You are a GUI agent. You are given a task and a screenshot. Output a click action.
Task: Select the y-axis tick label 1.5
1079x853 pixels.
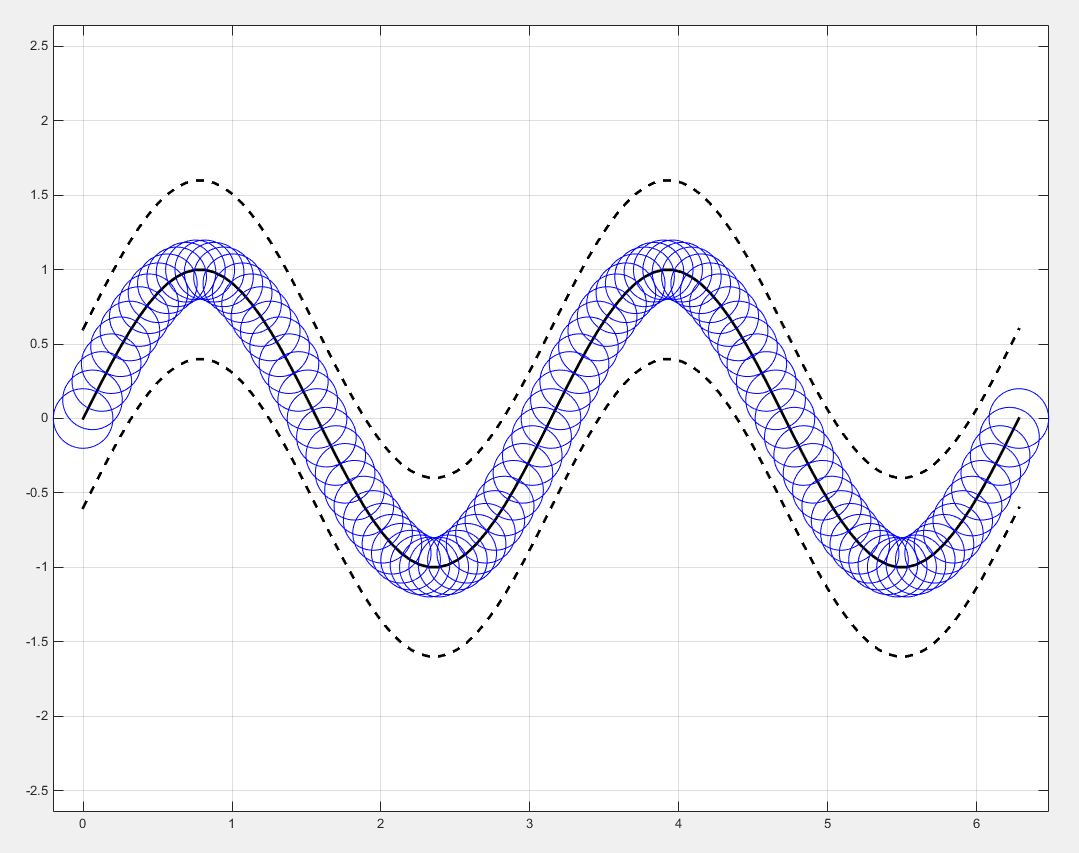(40, 195)
